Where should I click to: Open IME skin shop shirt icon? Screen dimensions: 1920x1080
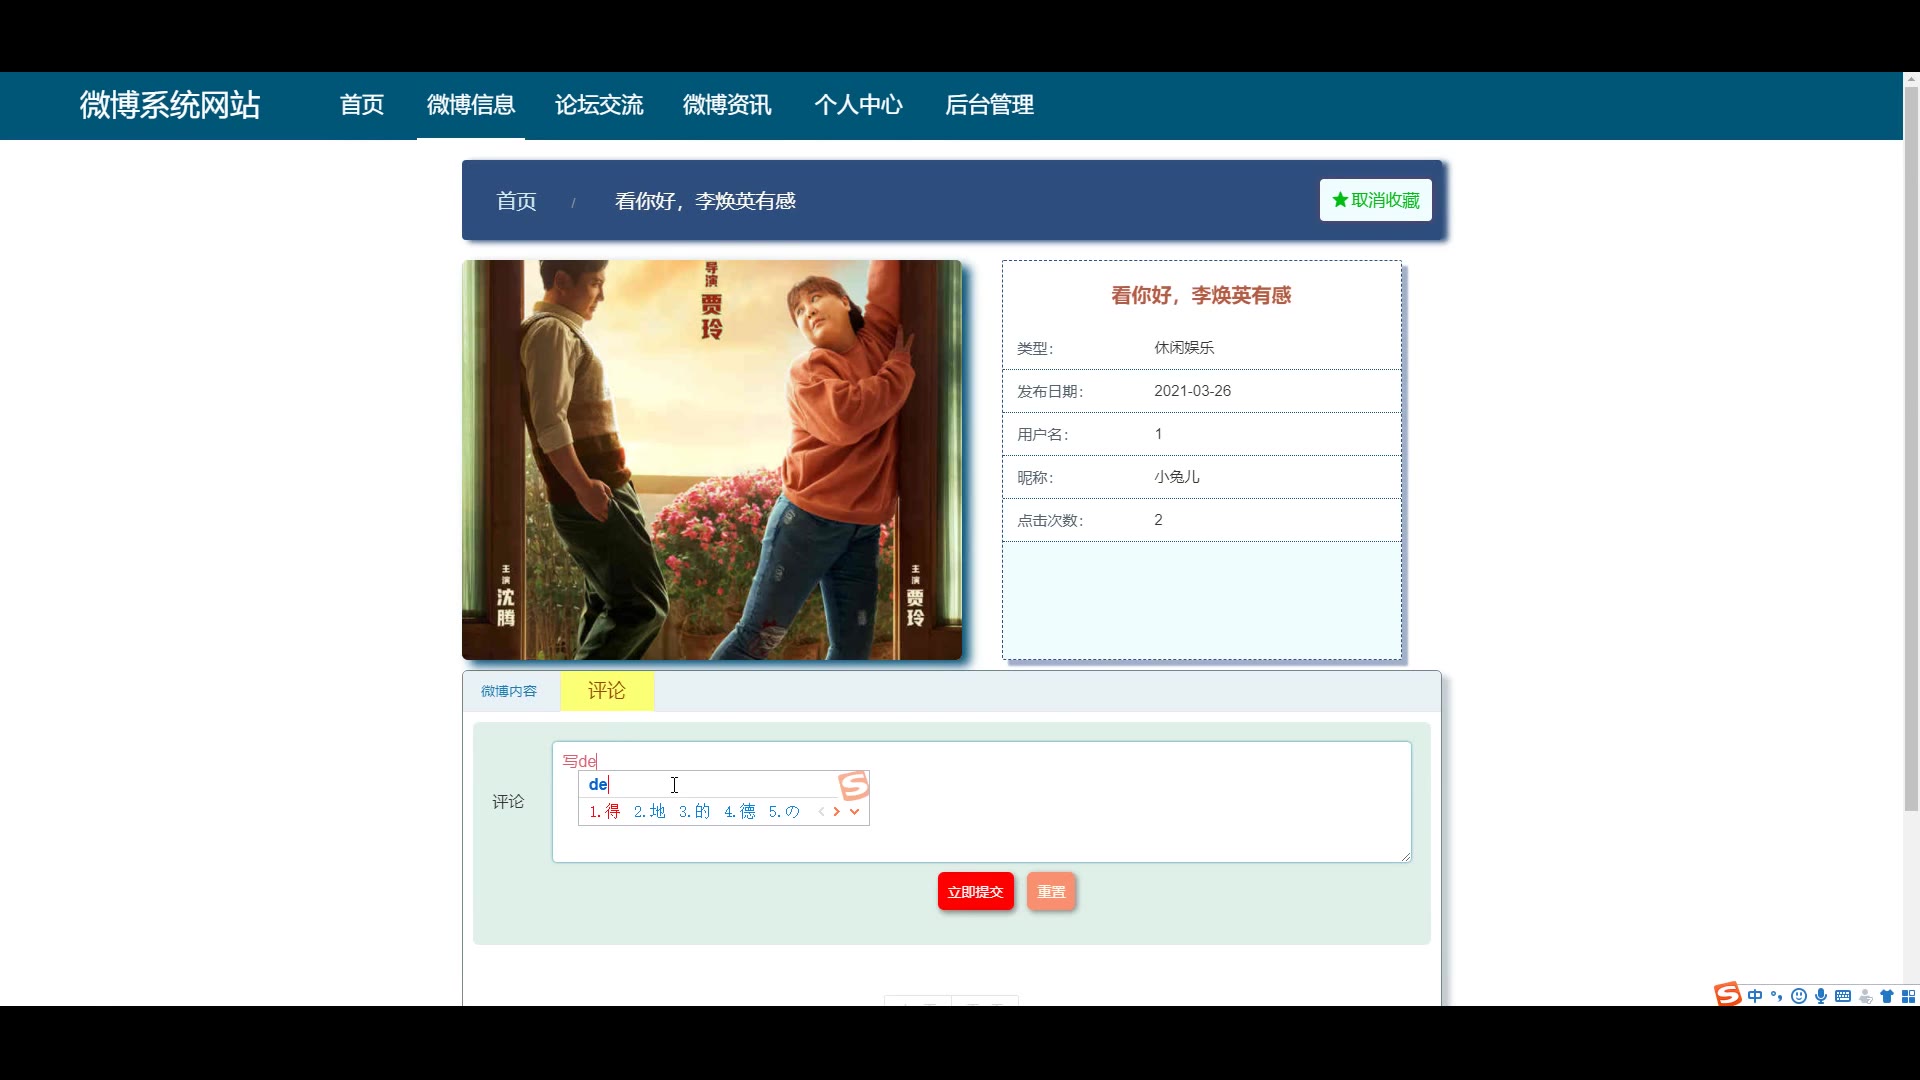tap(1887, 996)
